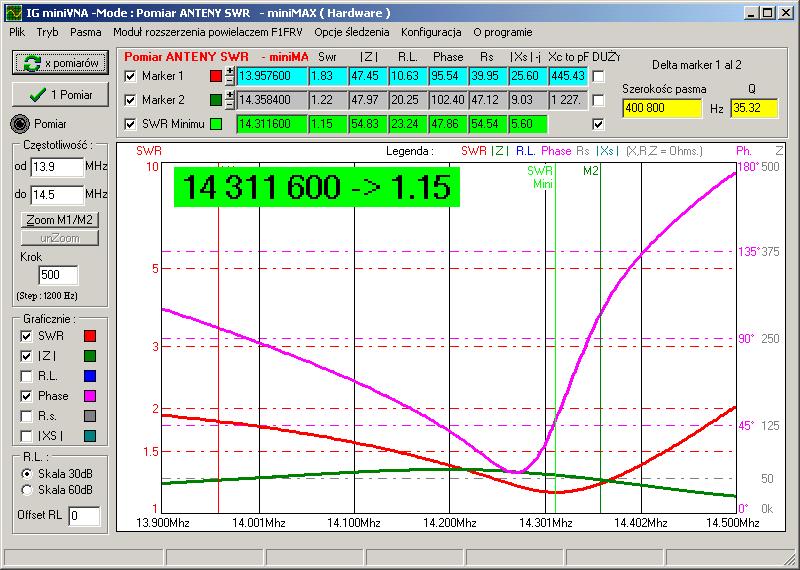Click the red Marker 1 color square
The width and height of the screenshot is (800, 570).
(217, 76)
